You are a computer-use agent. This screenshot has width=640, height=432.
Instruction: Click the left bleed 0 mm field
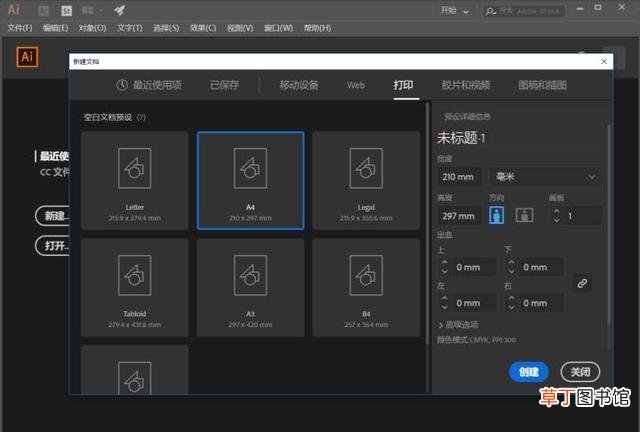click(x=473, y=303)
